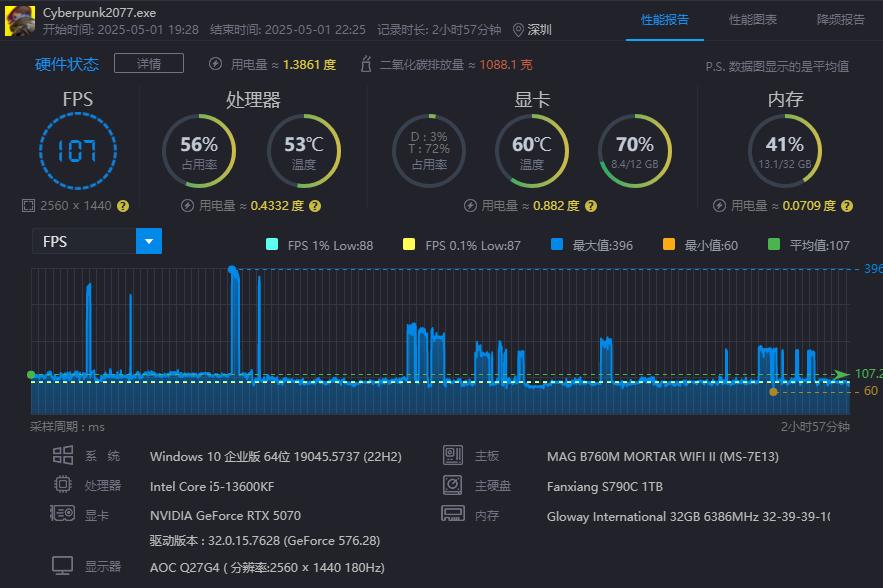This screenshot has height=588, width=883.
Task: Click the green start marker on FPS chart
Action: tap(31, 375)
